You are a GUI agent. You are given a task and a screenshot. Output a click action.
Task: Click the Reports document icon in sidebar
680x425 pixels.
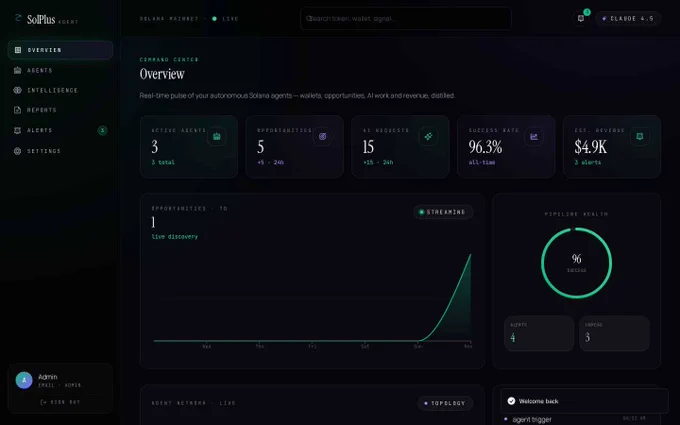click(x=17, y=110)
